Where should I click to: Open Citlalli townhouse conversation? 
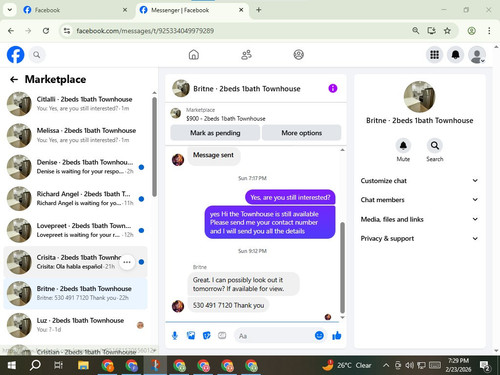click(75, 104)
